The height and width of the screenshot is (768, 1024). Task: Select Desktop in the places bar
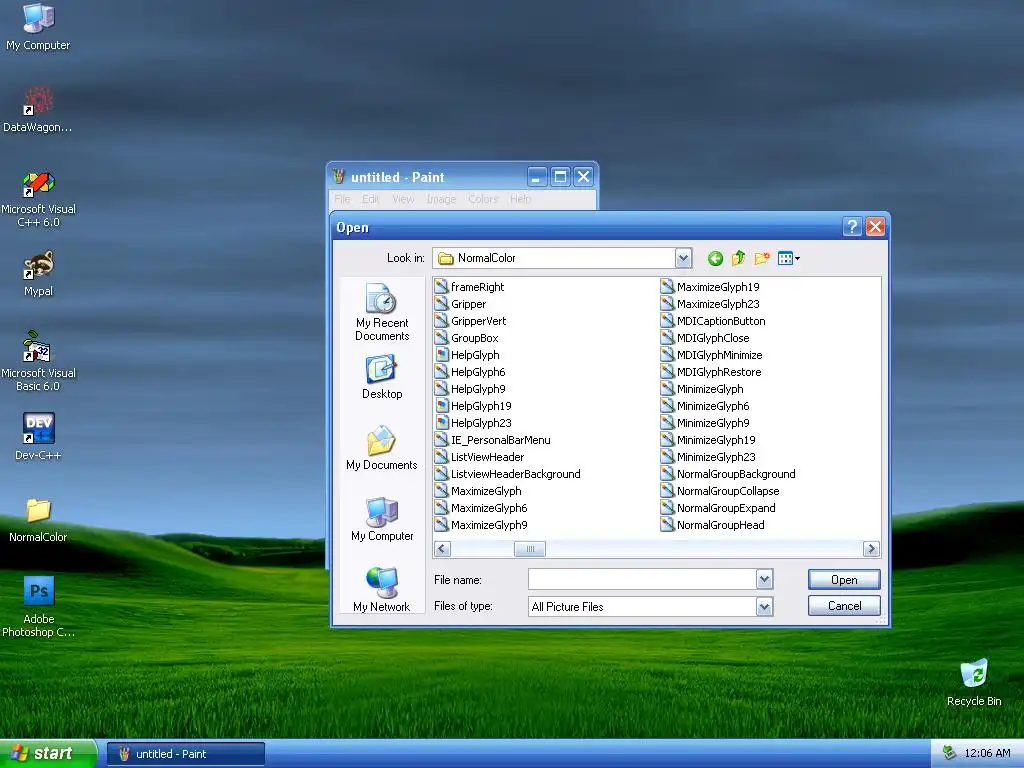(382, 377)
